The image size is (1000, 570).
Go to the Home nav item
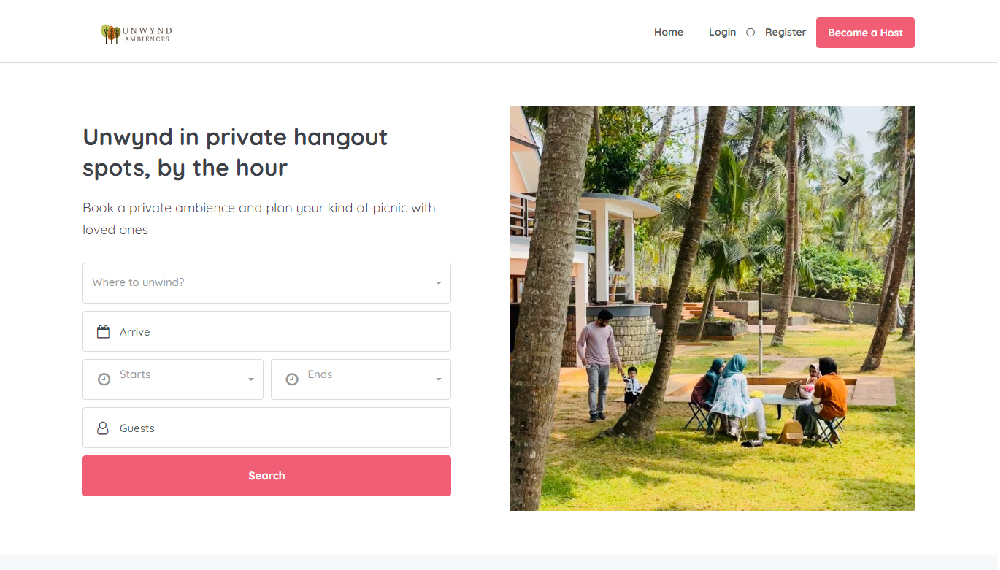[668, 33]
